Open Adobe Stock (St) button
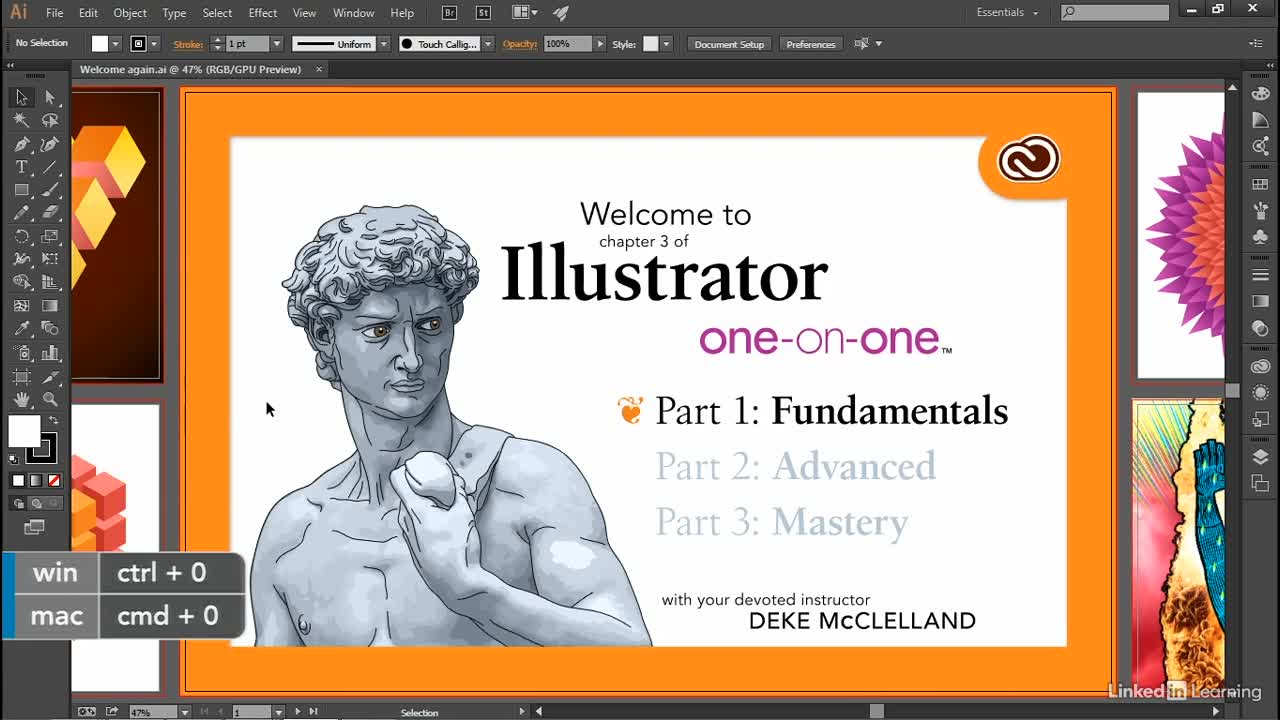The image size is (1280, 720). (x=483, y=13)
